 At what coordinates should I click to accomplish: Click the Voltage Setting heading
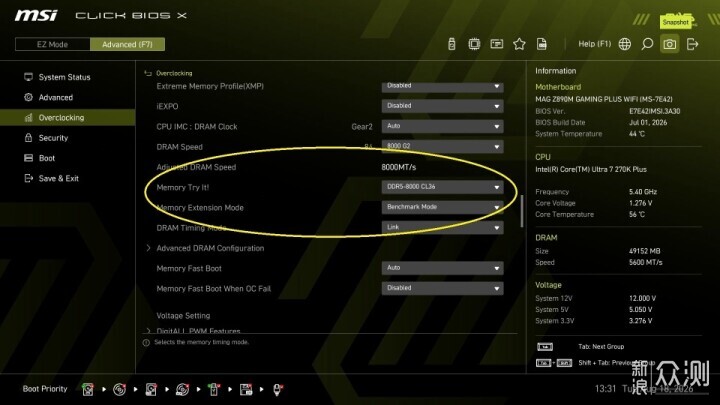[x=183, y=315]
